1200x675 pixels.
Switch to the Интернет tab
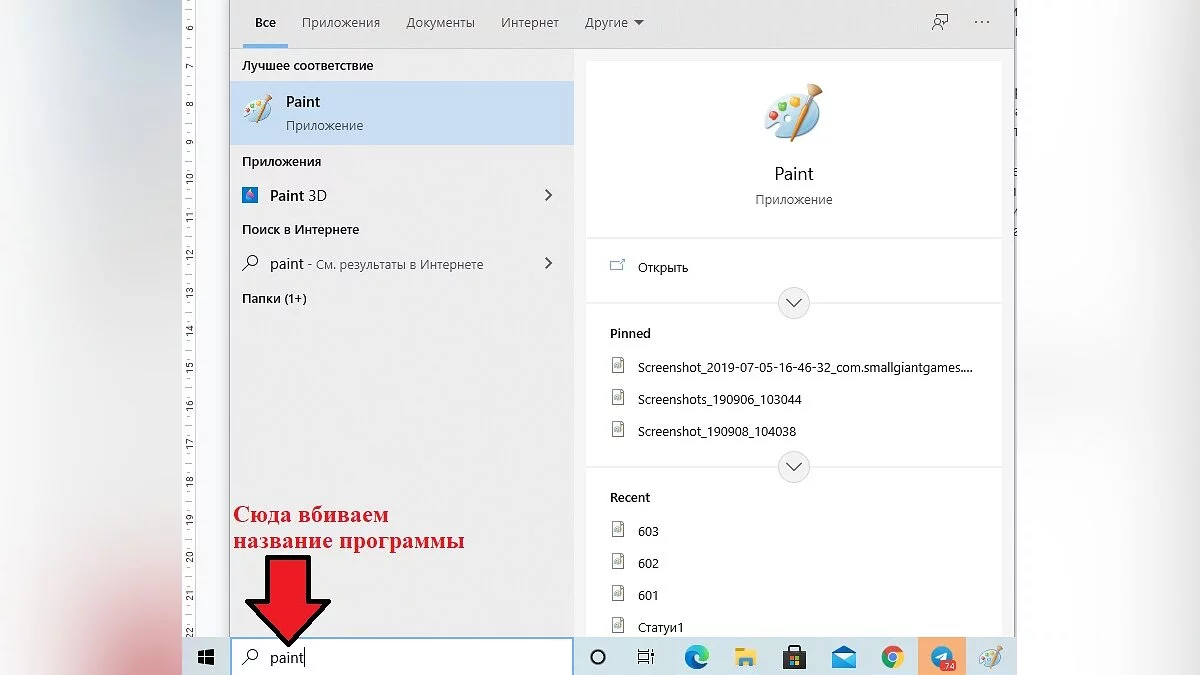click(530, 22)
